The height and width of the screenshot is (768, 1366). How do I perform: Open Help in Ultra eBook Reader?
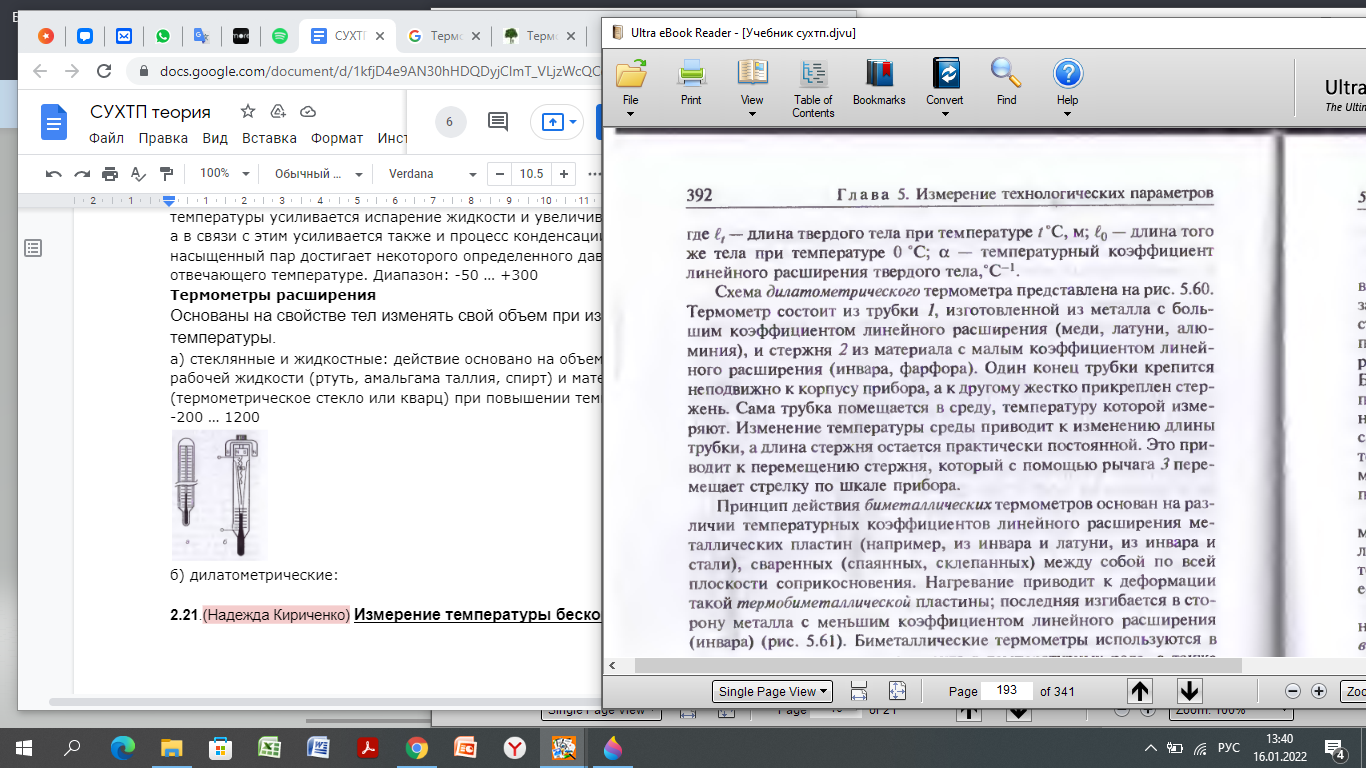pos(1068,74)
